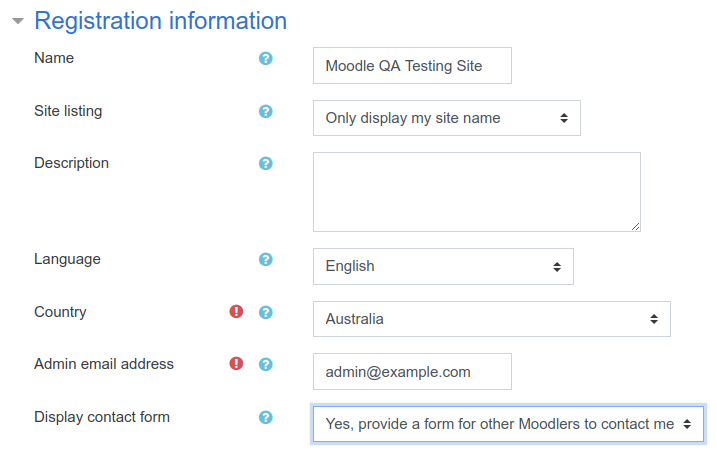Open the Language dropdown showing English
This screenshot has width=717, height=453.
443,266
